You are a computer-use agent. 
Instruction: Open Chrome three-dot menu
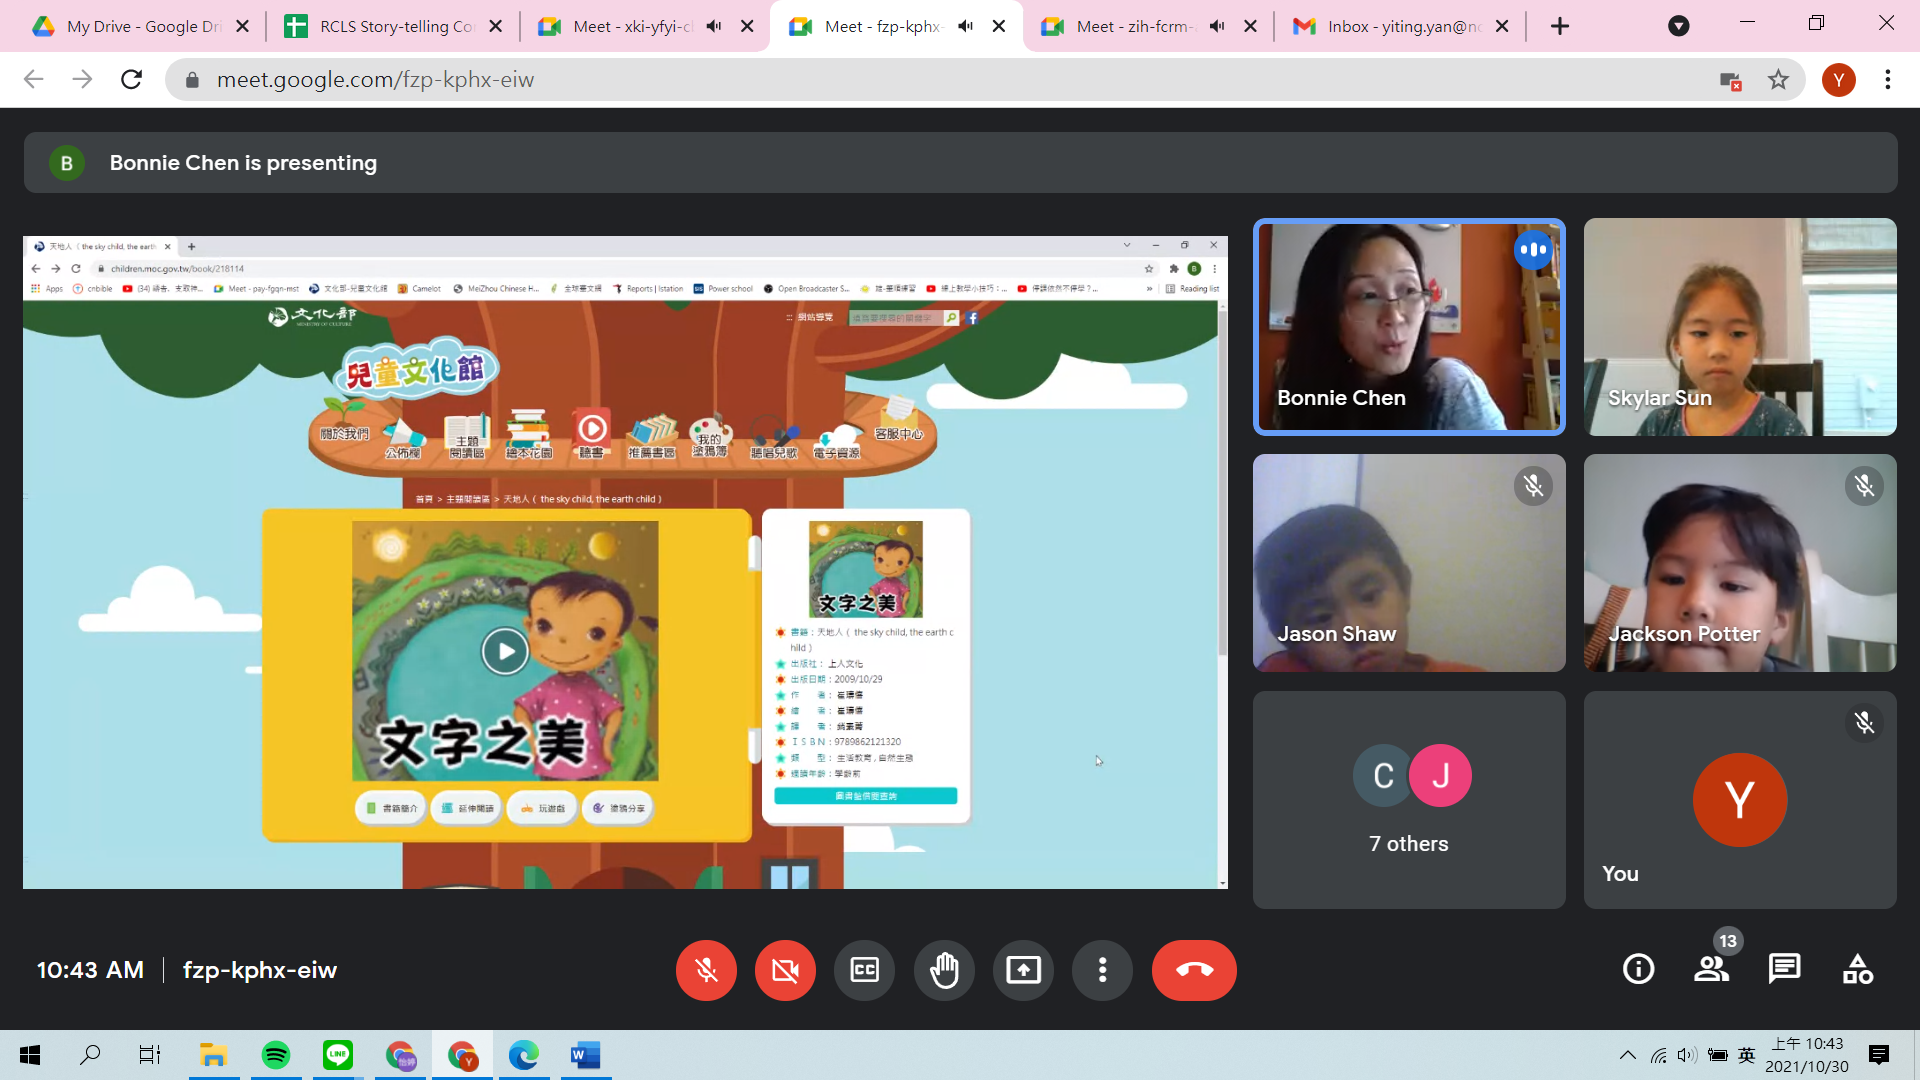pyautogui.click(x=1888, y=79)
